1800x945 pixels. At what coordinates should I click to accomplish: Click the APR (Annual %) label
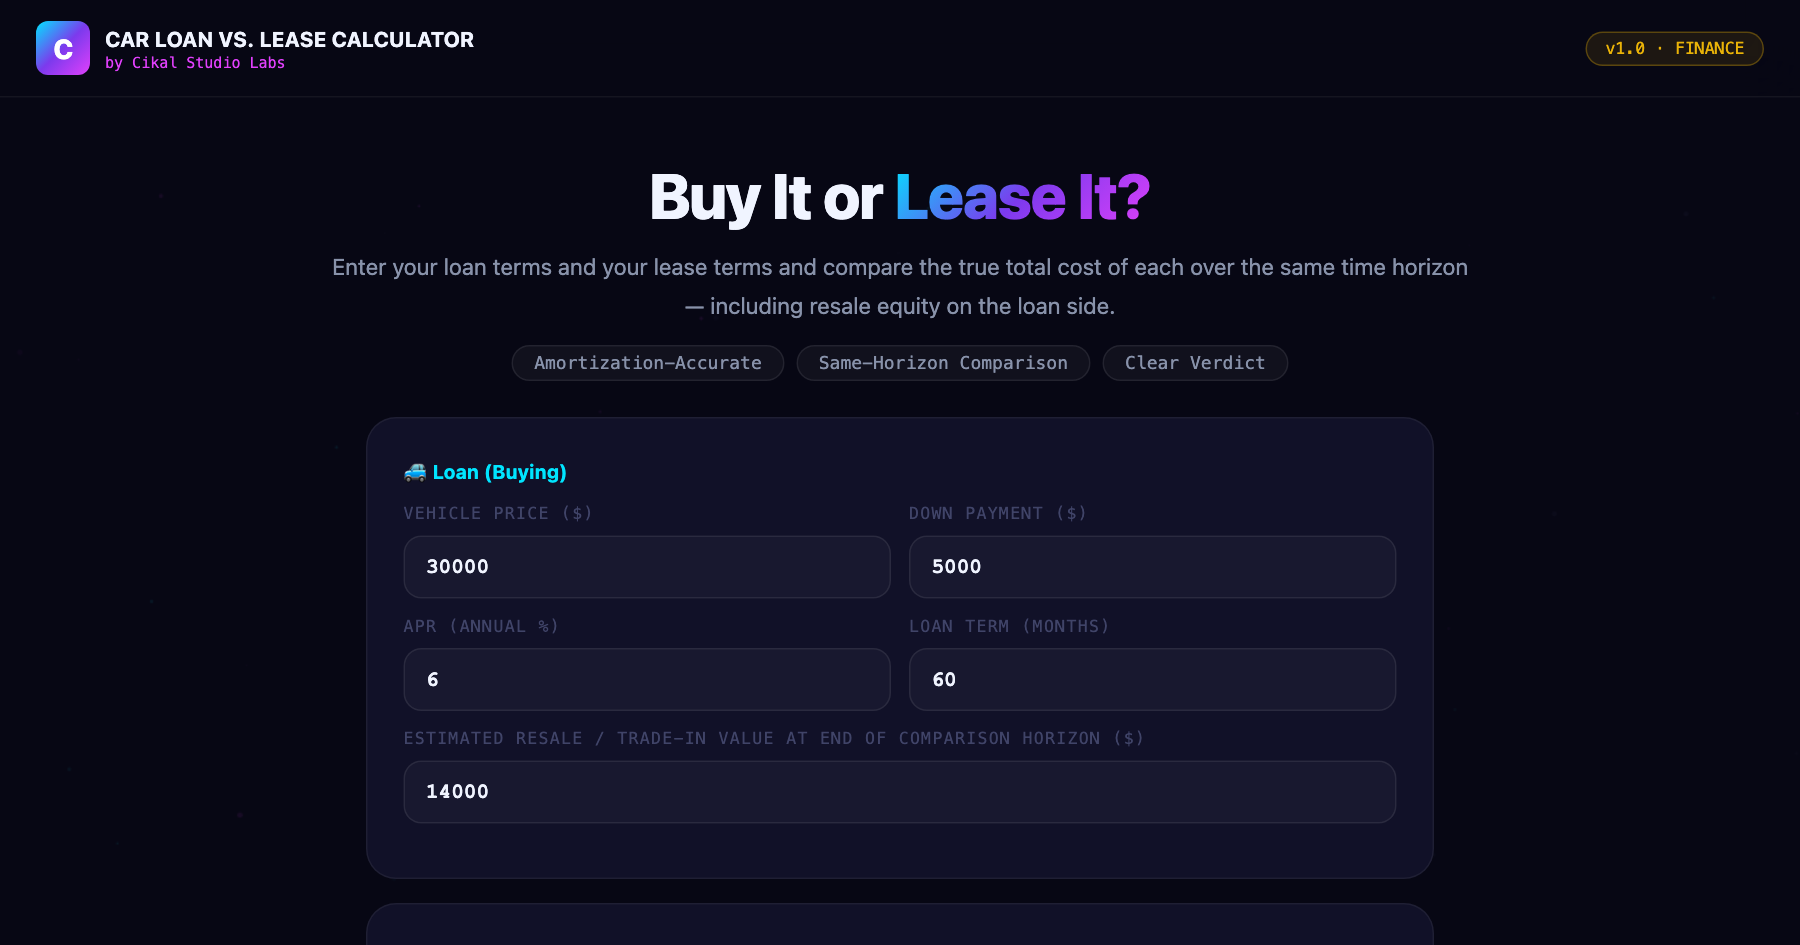pos(481,626)
